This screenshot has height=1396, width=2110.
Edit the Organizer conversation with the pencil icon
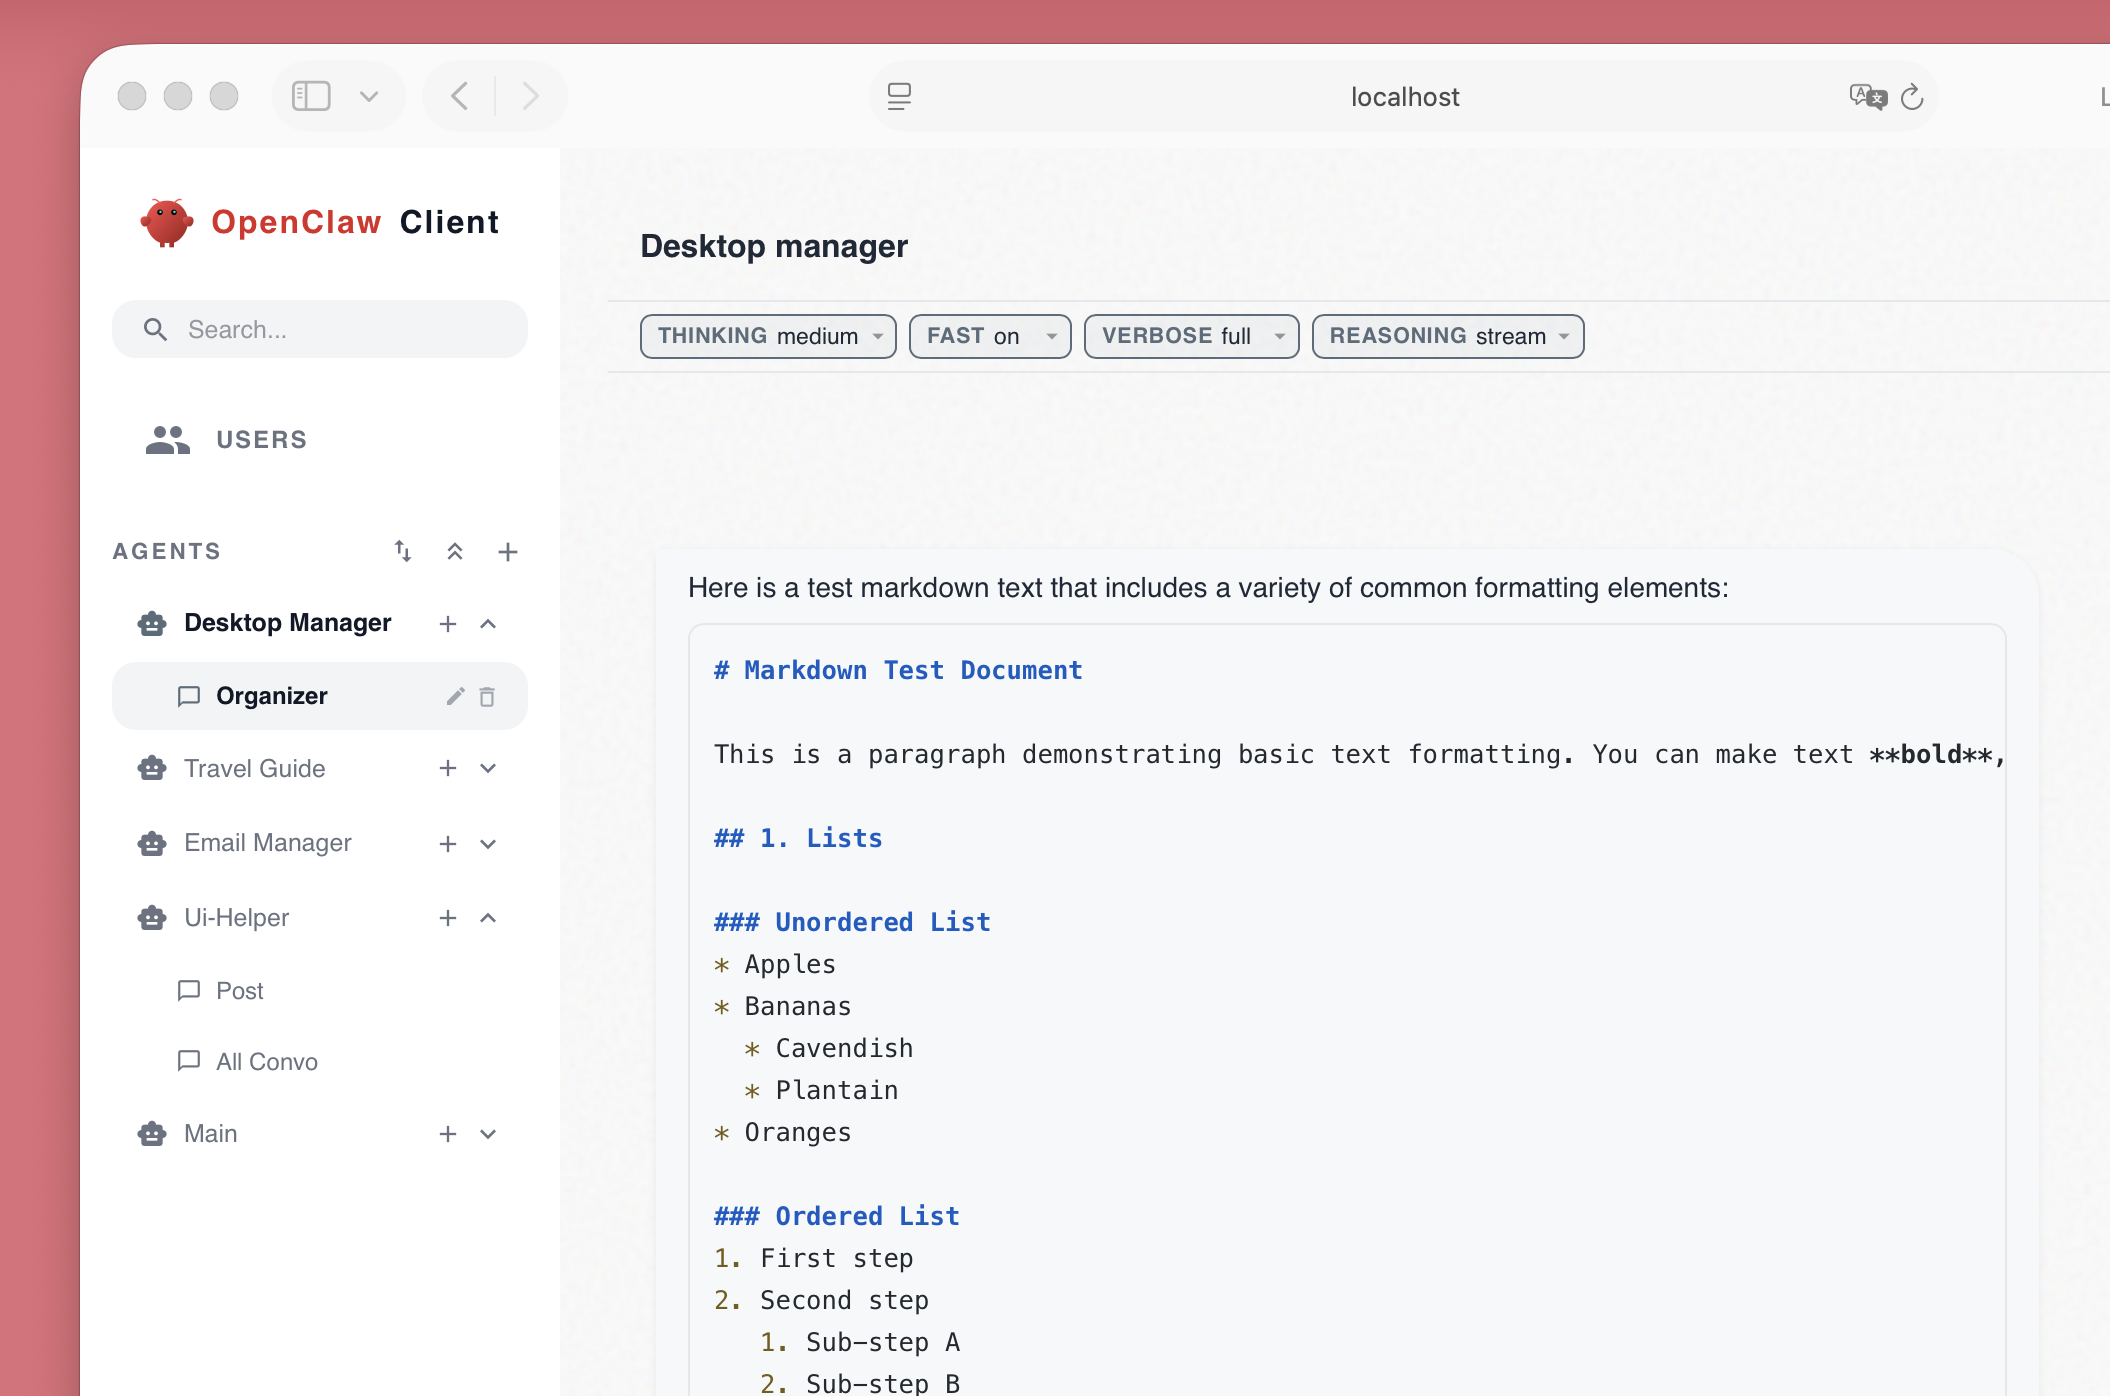tap(456, 696)
